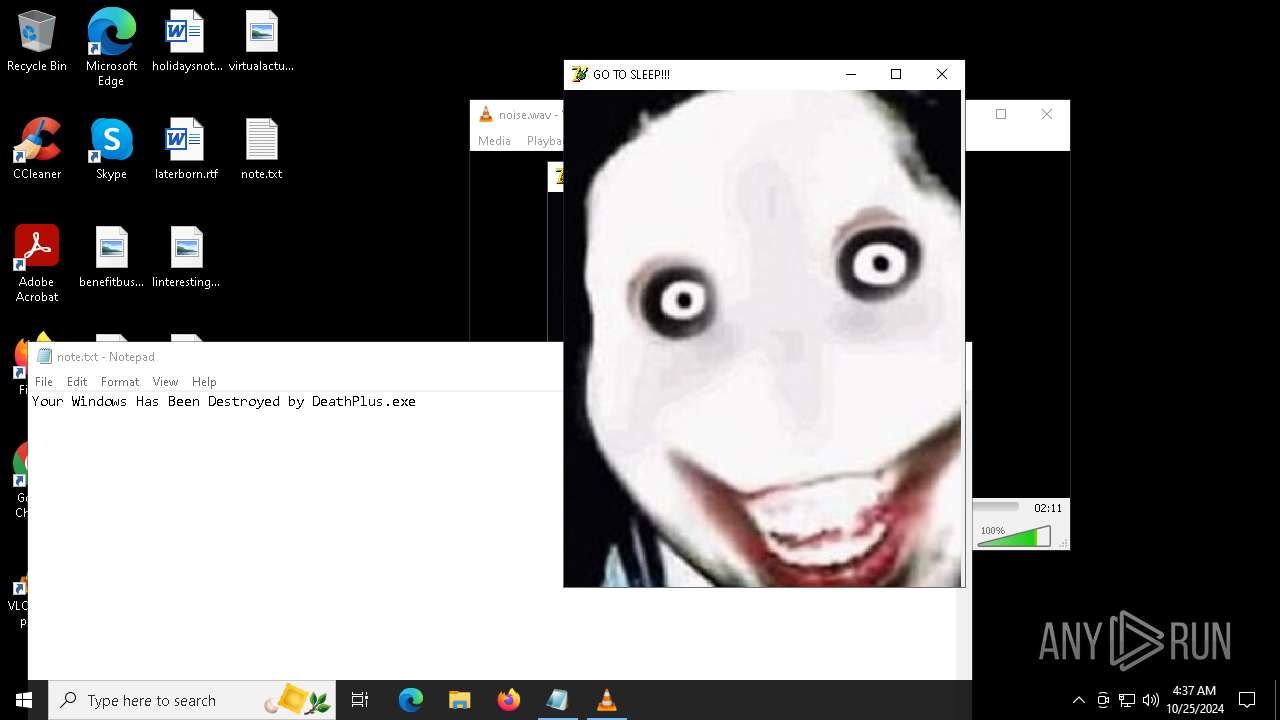This screenshot has height=720, width=1280.
Task: Close the GO TO SLEEP!!! window
Action: (941, 74)
